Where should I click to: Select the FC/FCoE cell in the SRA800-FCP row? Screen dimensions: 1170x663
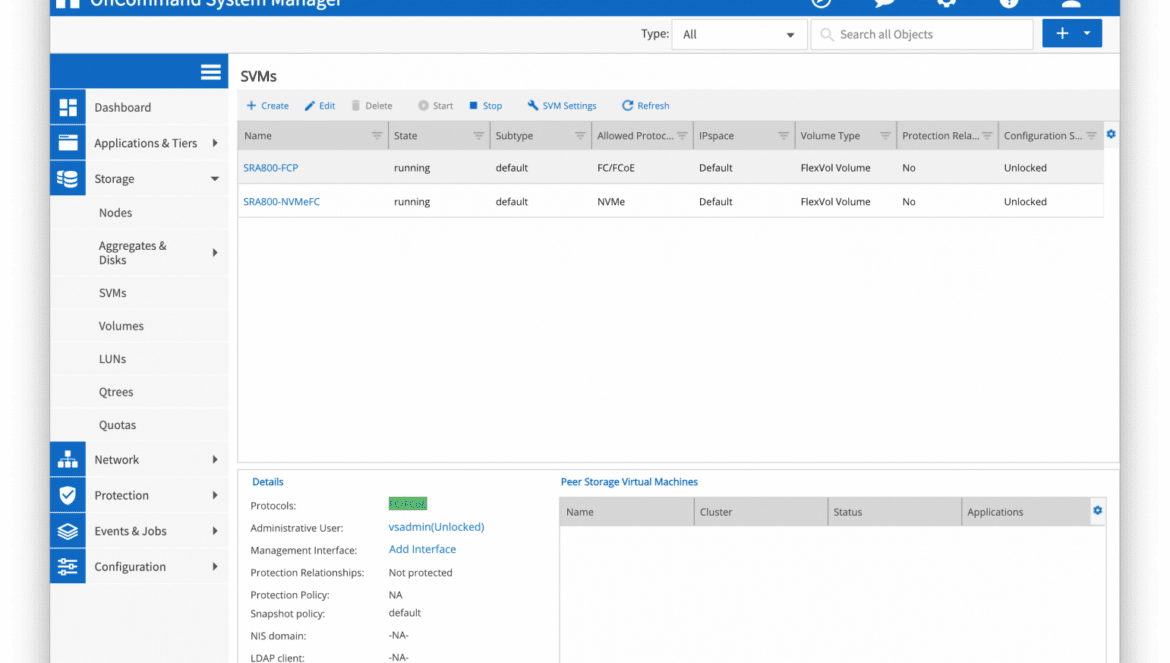(x=616, y=168)
